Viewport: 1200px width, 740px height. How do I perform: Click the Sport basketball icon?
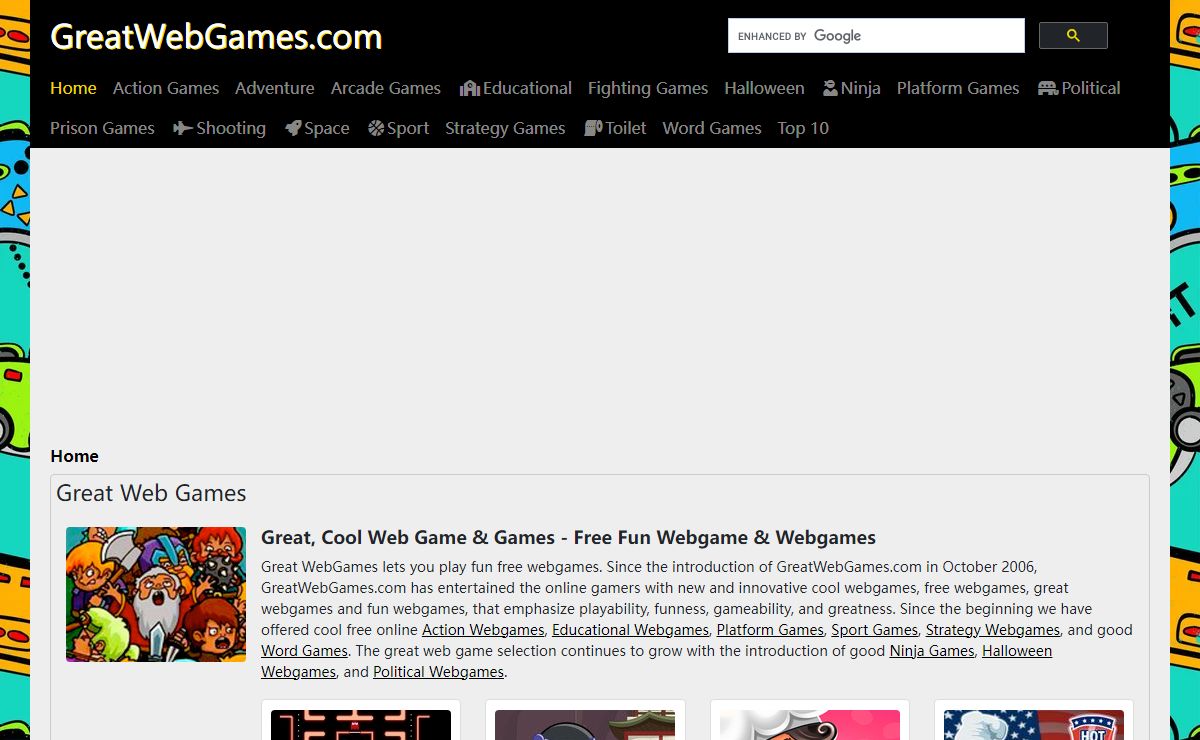(x=376, y=128)
